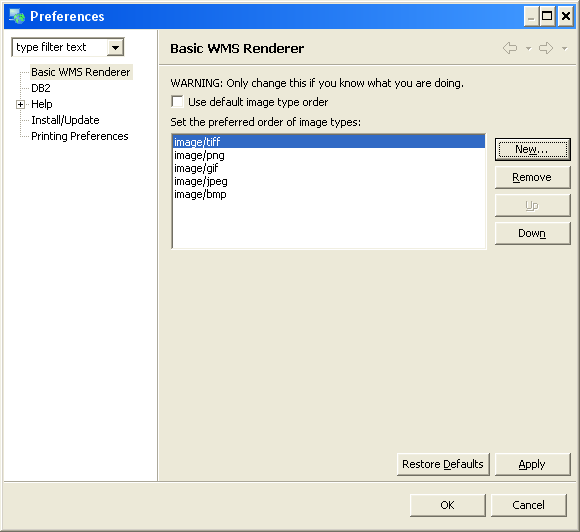Click the Preferences title bar app icon

tap(17, 16)
